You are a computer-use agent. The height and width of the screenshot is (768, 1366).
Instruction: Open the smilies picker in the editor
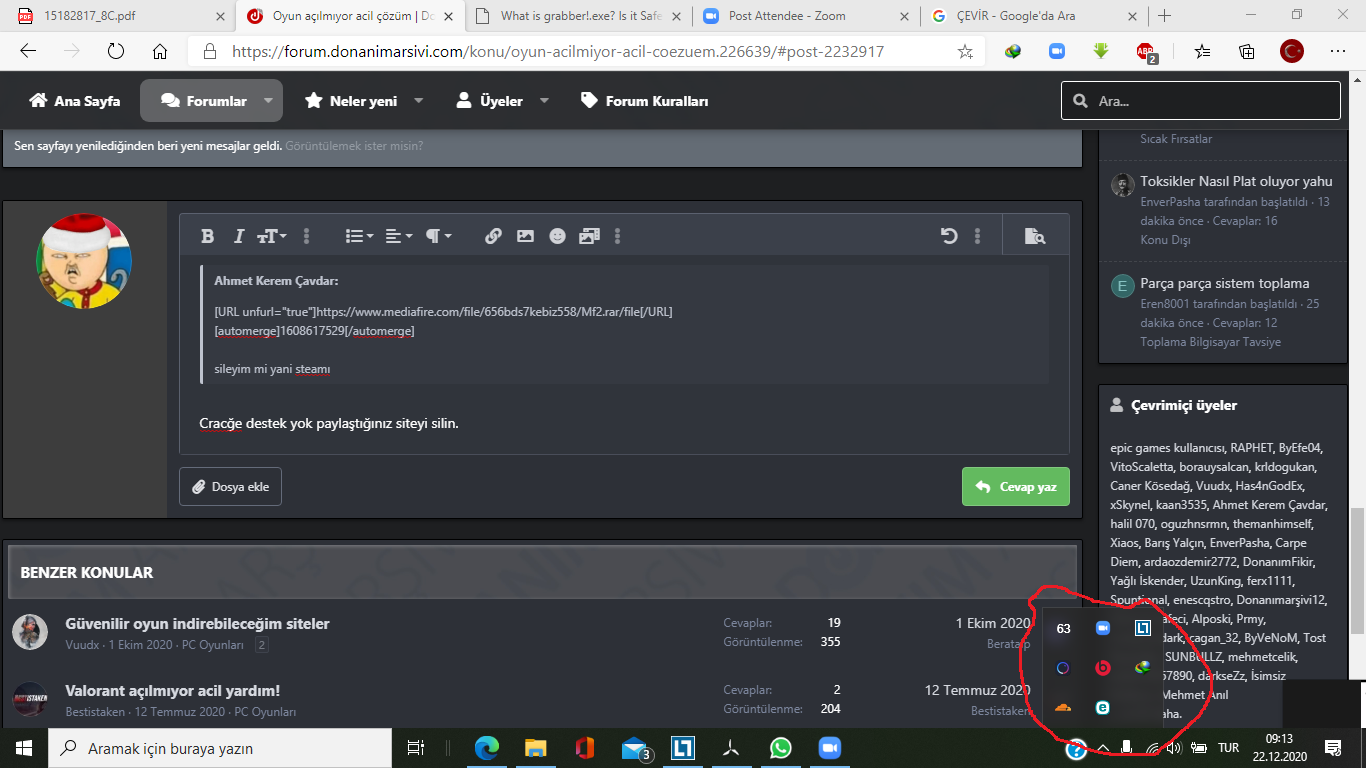[557, 236]
